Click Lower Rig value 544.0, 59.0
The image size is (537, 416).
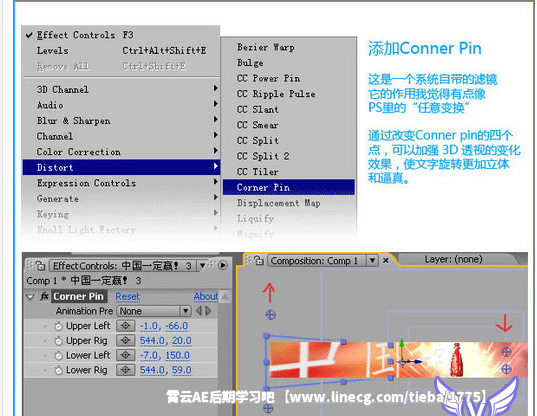tap(165, 370)
